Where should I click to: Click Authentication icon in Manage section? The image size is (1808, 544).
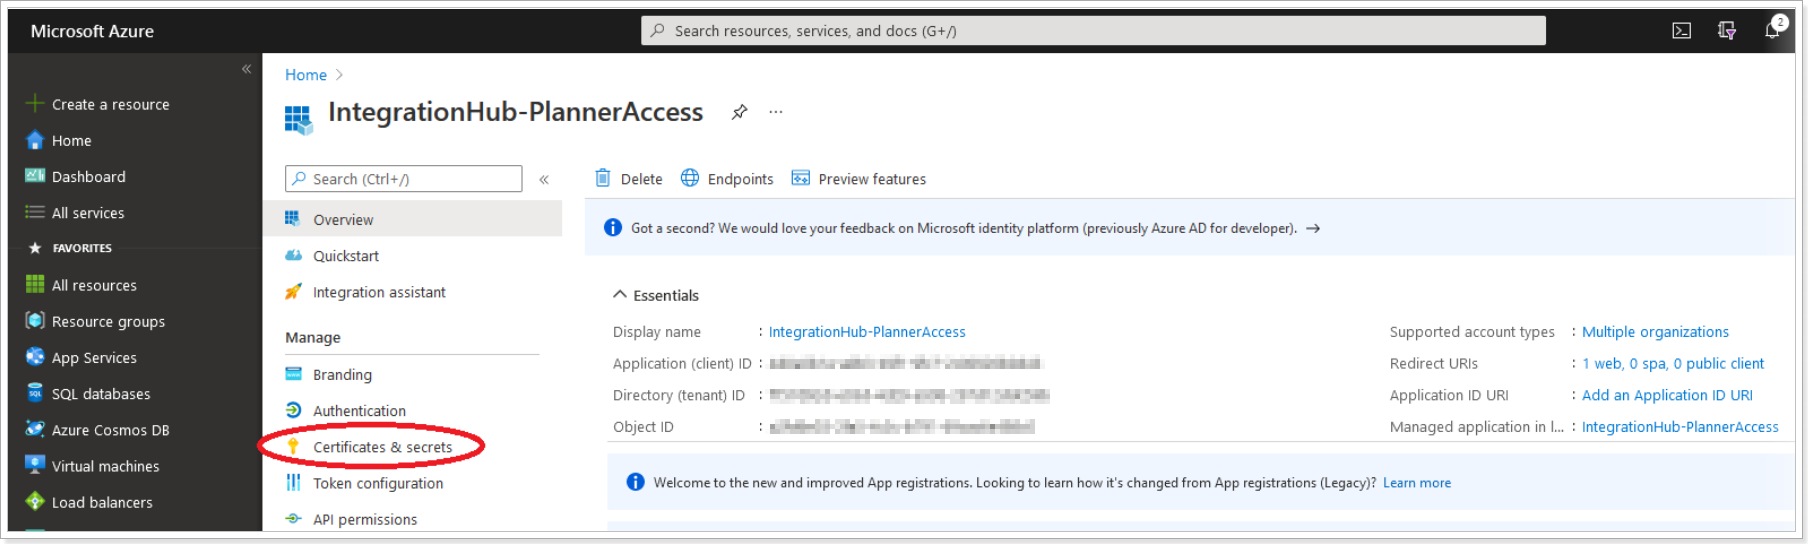pos(293,410)
